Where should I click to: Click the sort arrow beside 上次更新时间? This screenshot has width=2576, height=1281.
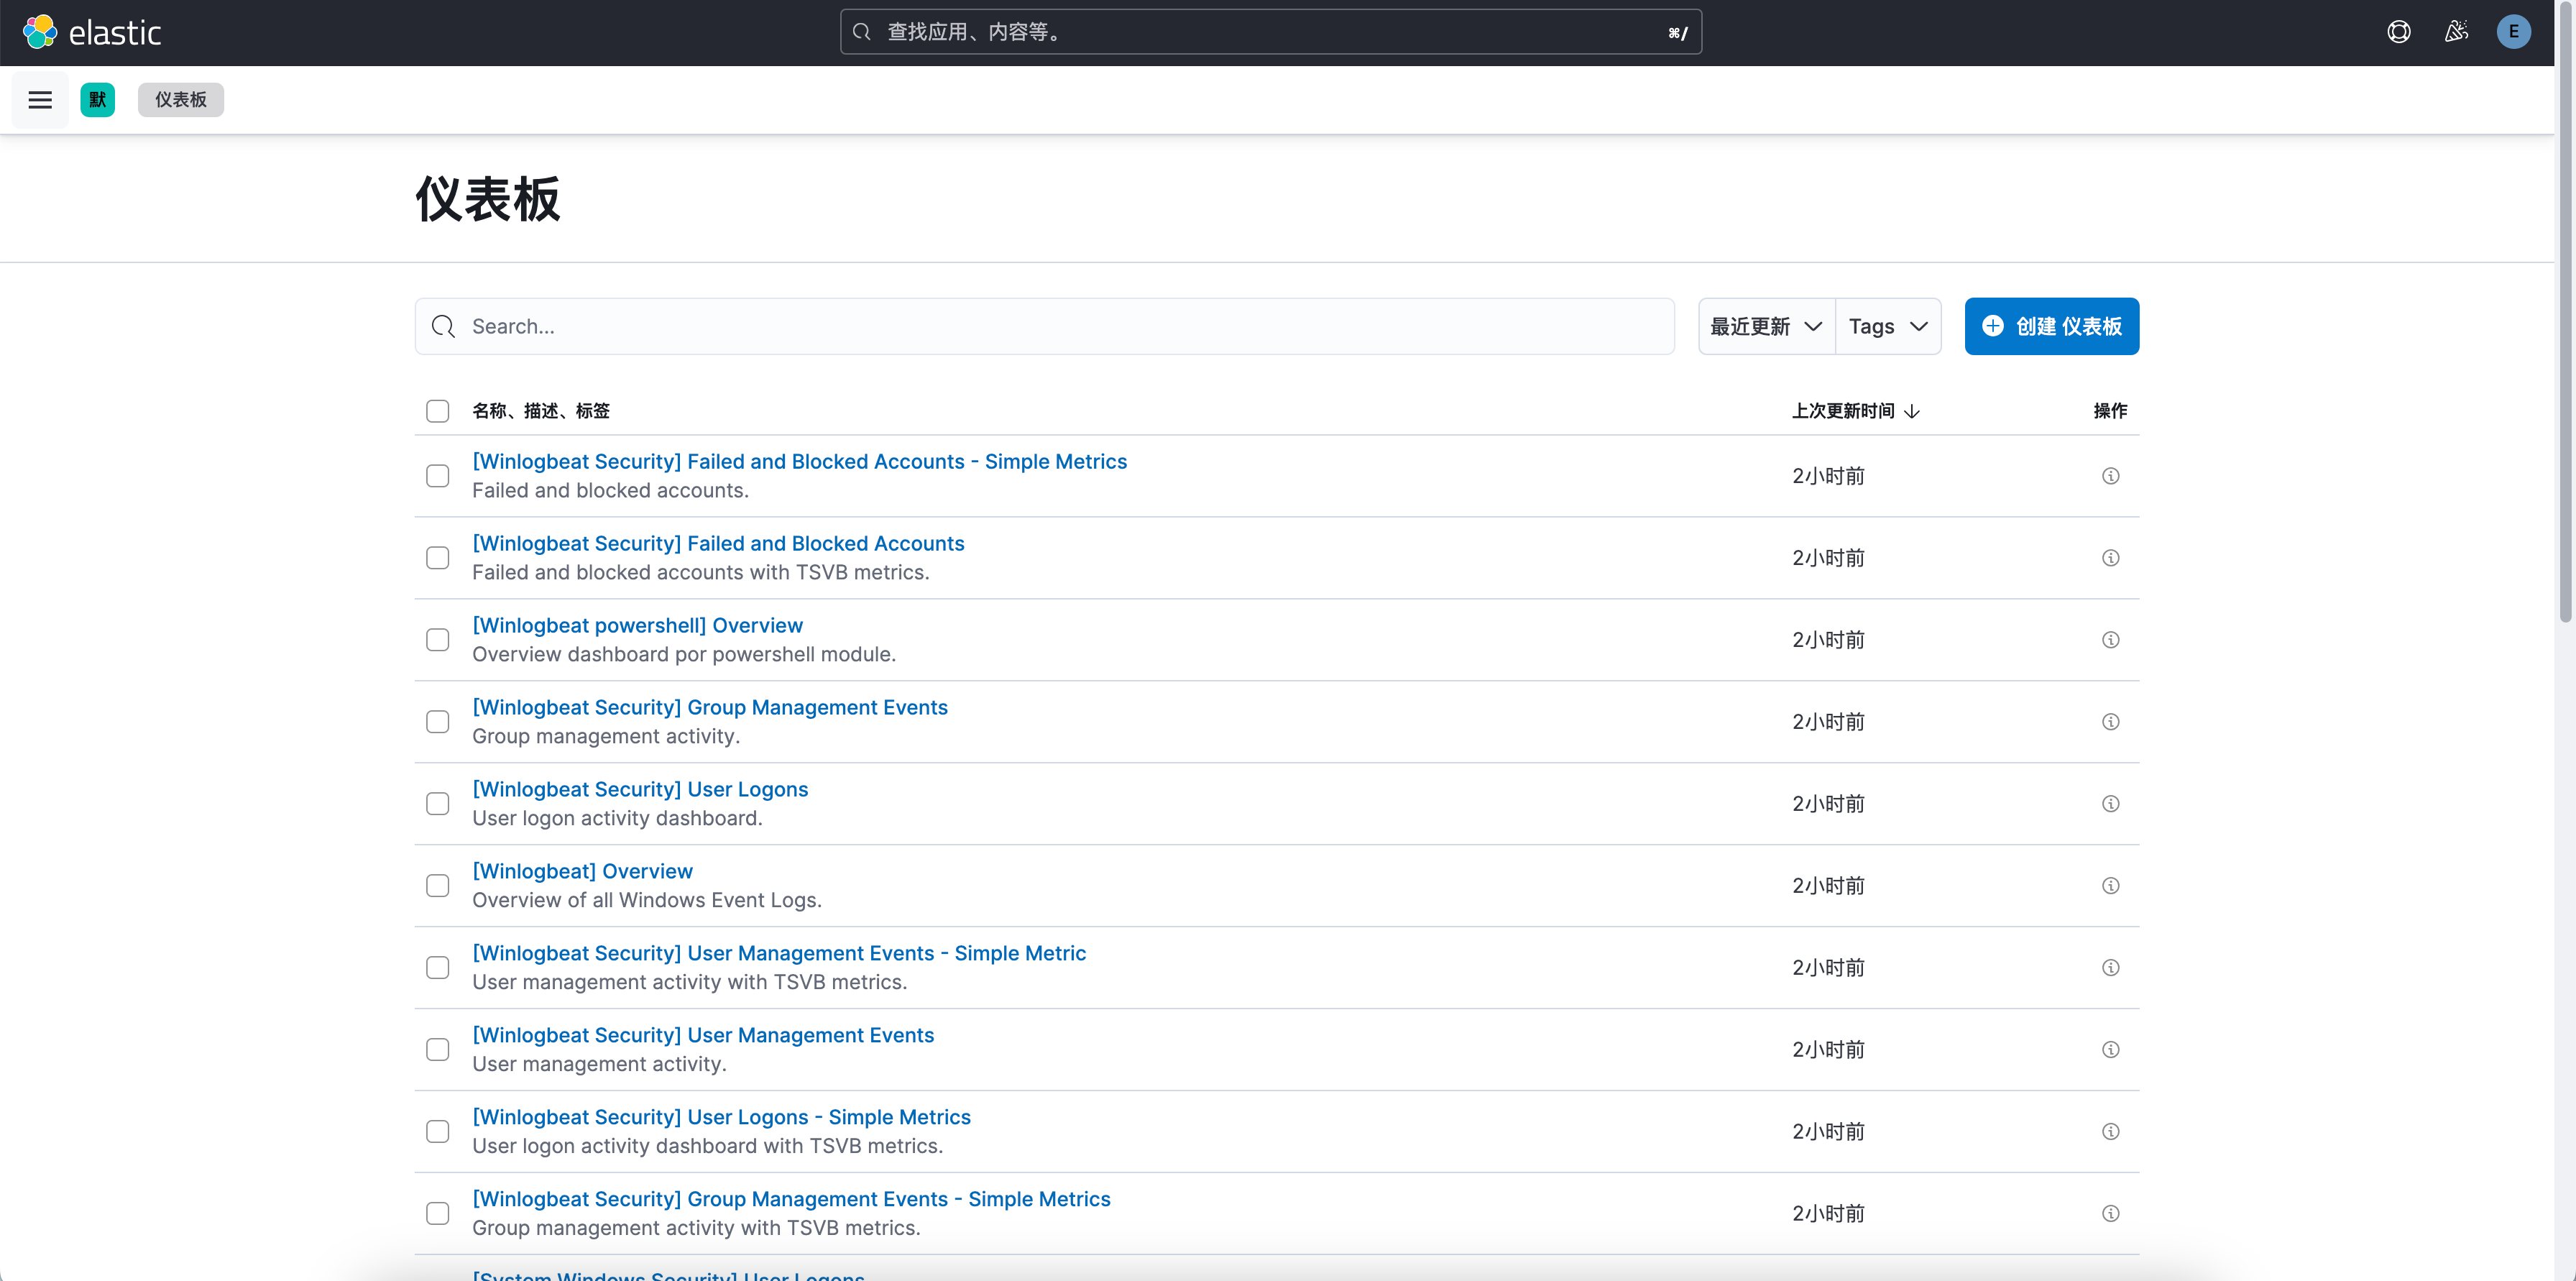(1912, 411)
